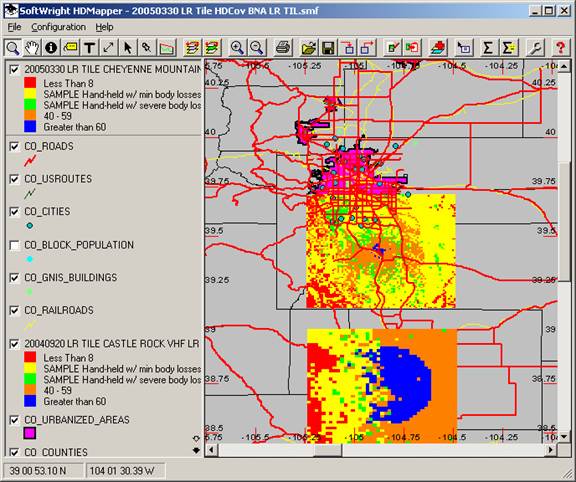
Task: Toggle the CO_URBANIZED_AREAS layer checkbox
Action: pos(14,420)
